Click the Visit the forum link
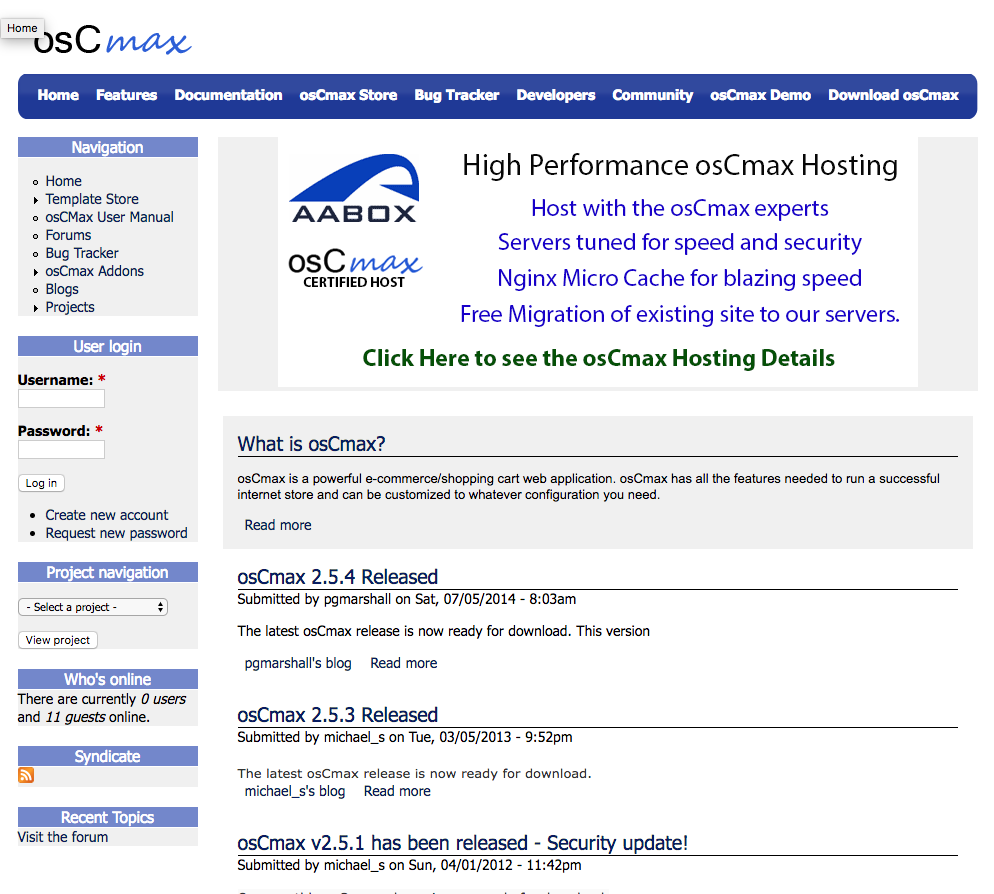This screenshot has height=894, width=994. [x=63, y=837]
